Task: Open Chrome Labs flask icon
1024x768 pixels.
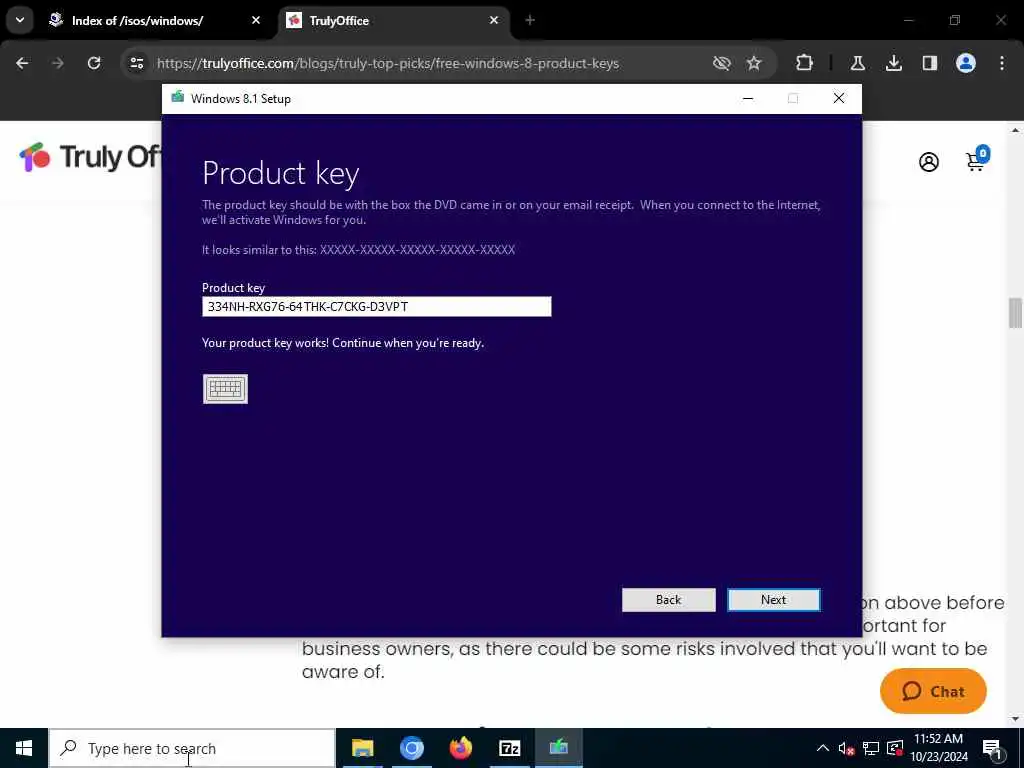Action: [858, 63]
